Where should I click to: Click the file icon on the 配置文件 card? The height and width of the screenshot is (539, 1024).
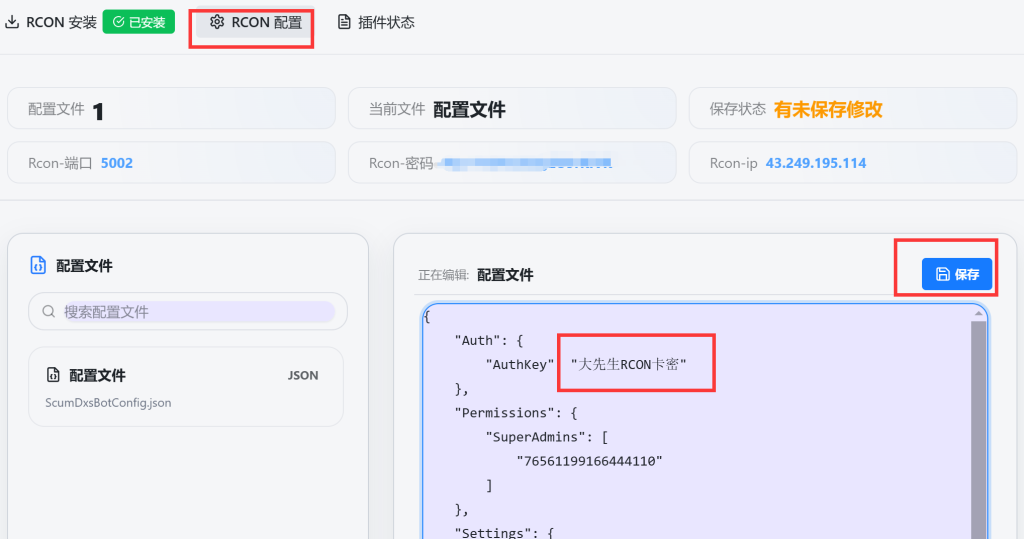pyautogui.click(x=53, y=375)
